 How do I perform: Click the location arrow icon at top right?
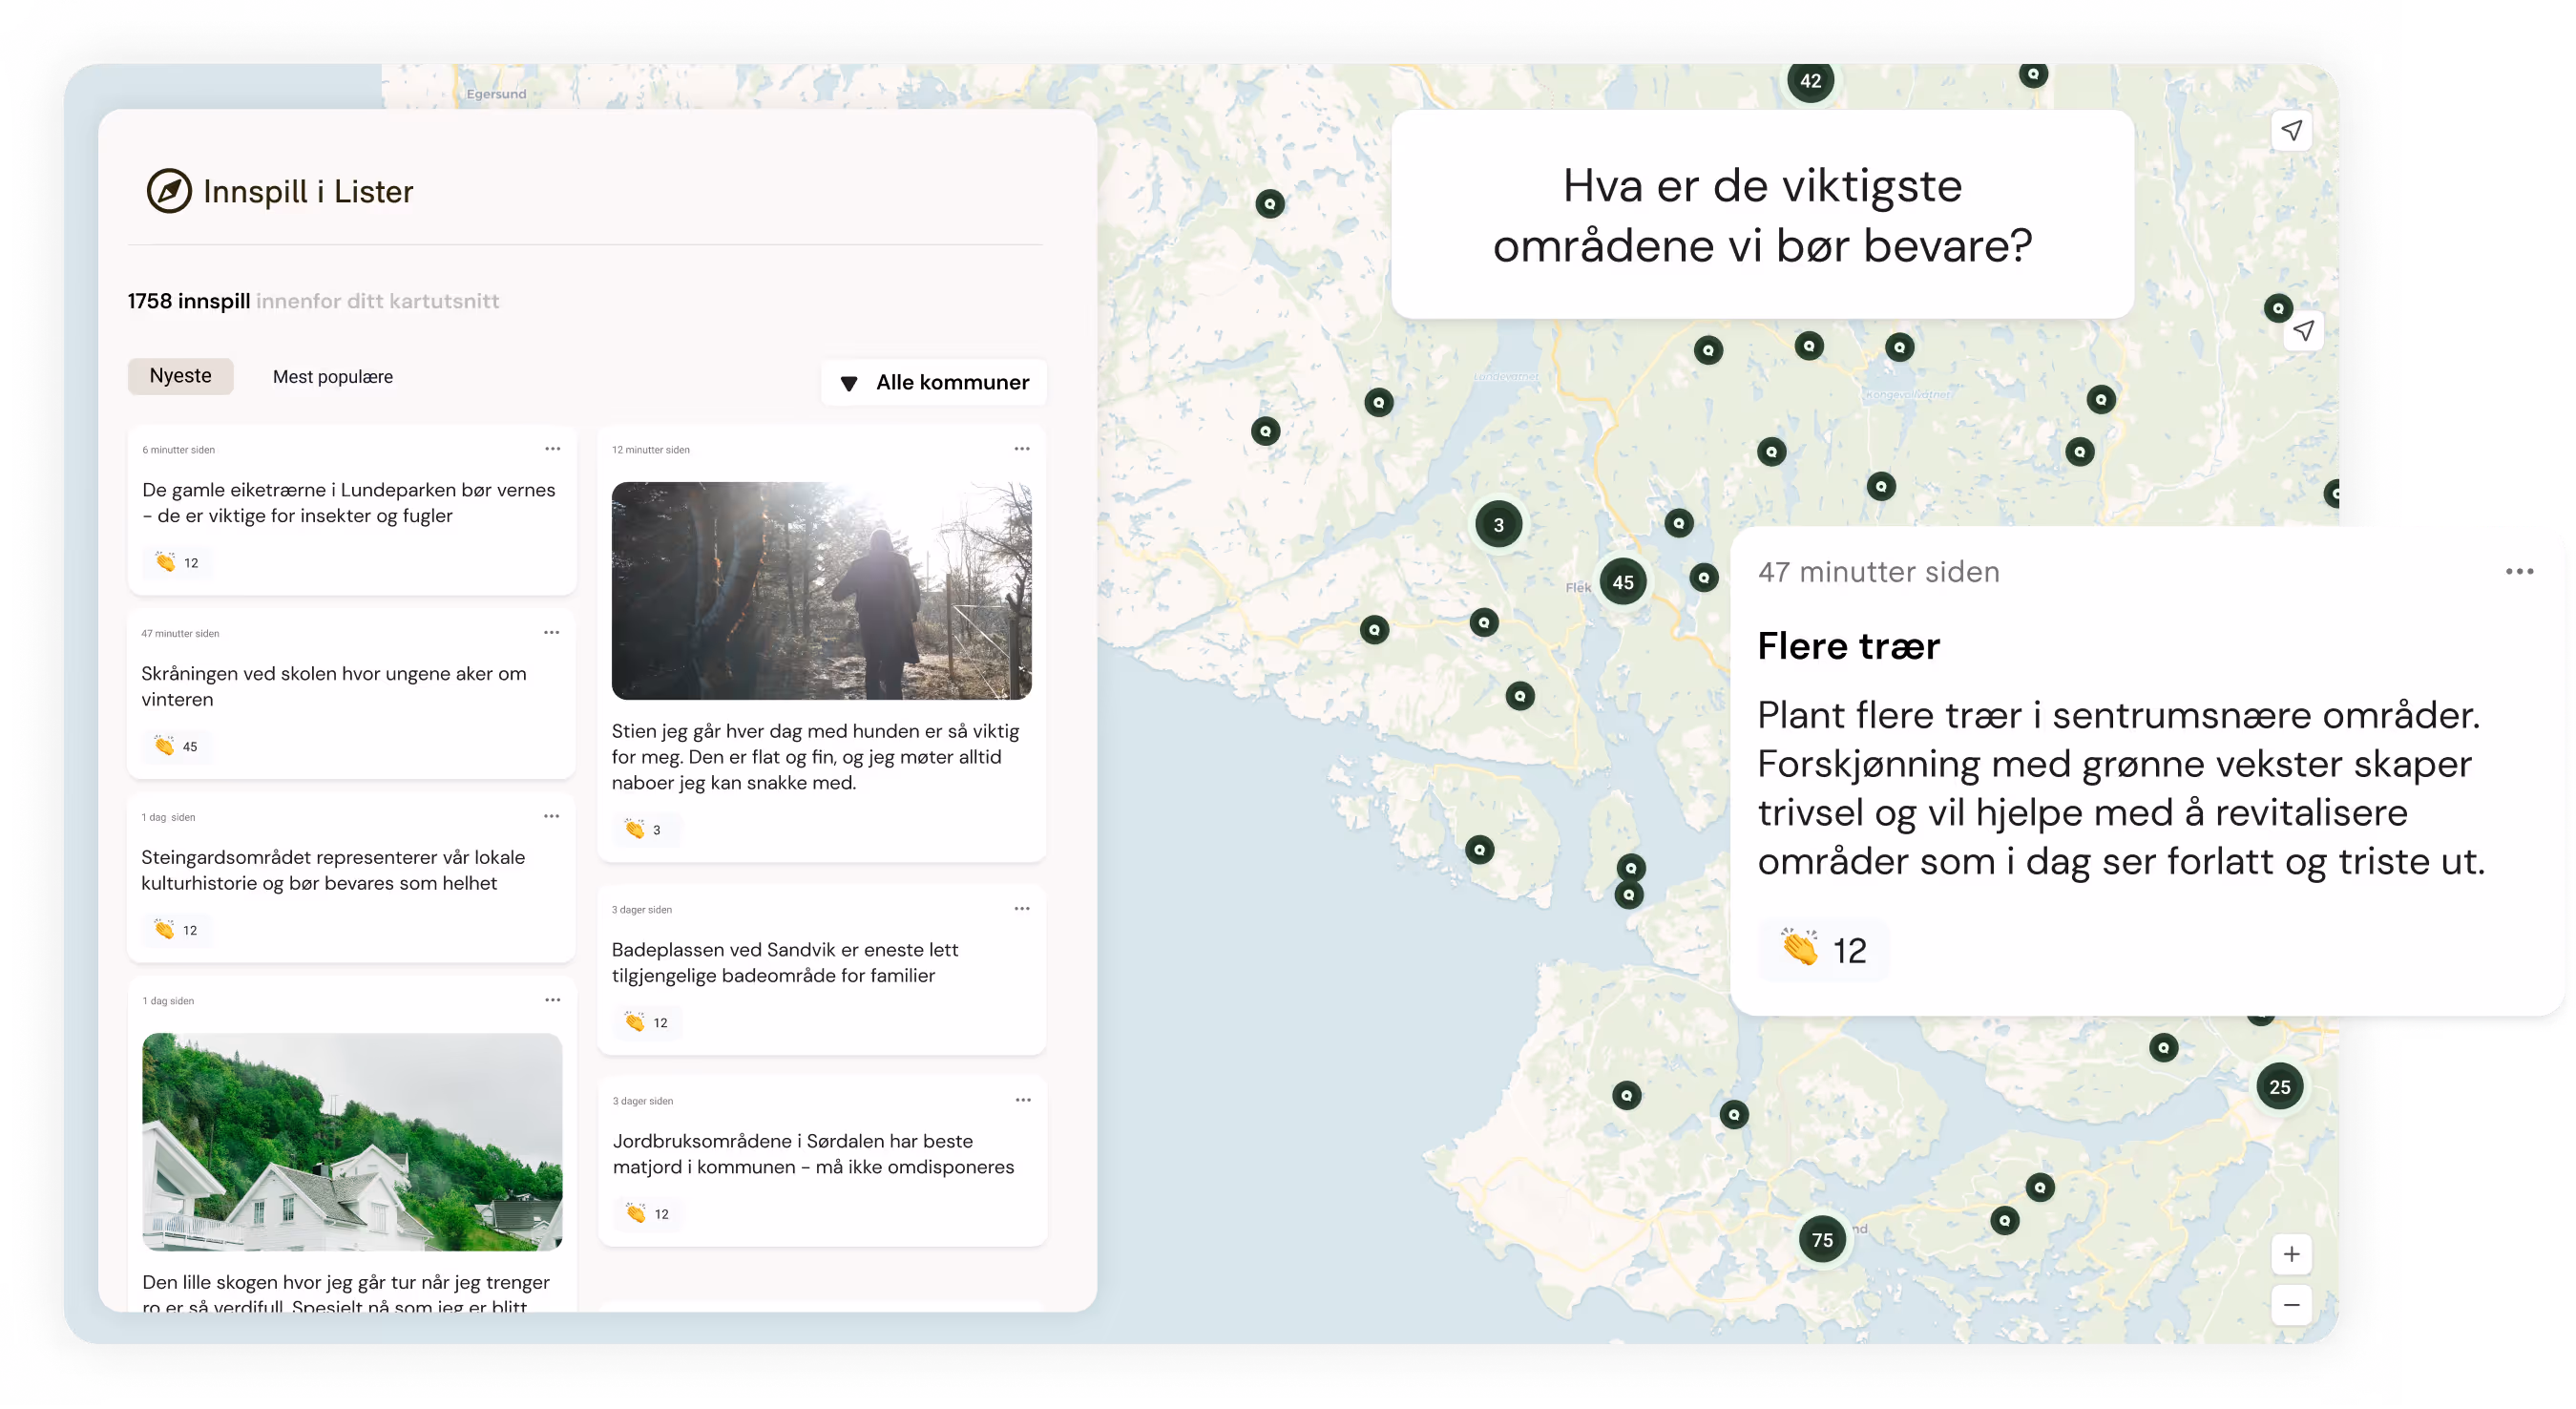tap(2291, 131)
